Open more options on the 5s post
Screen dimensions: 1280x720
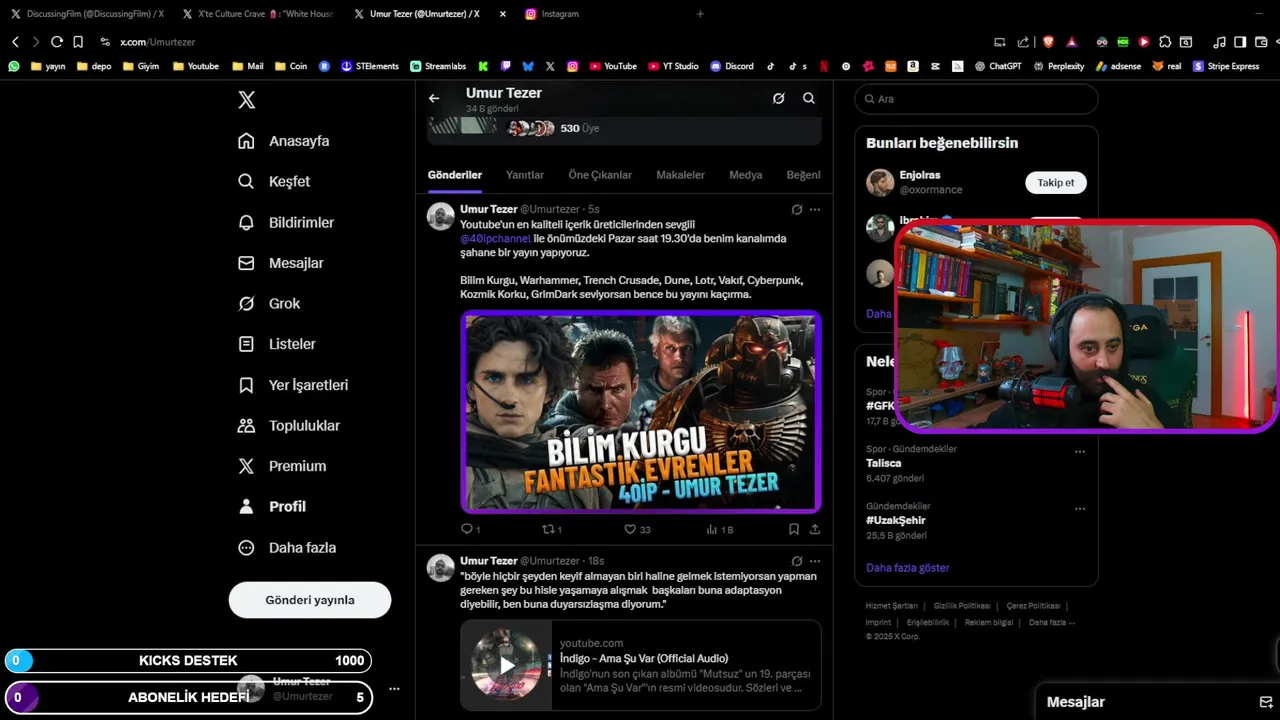815,210
